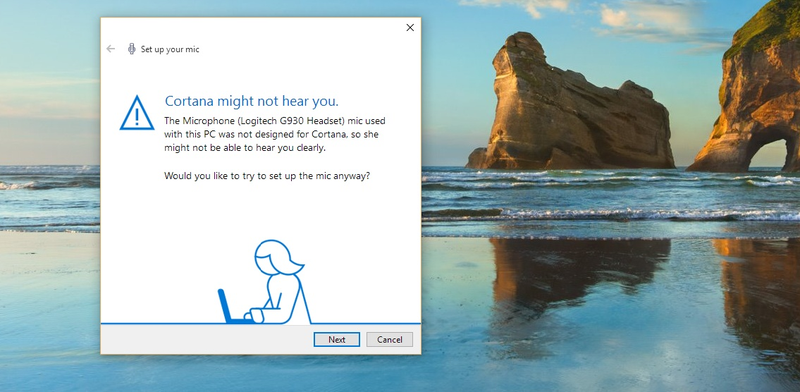The width and height of the screenshot is (800, 392).
Task: Click the microphone icon in title
Action: click(132, 49)
